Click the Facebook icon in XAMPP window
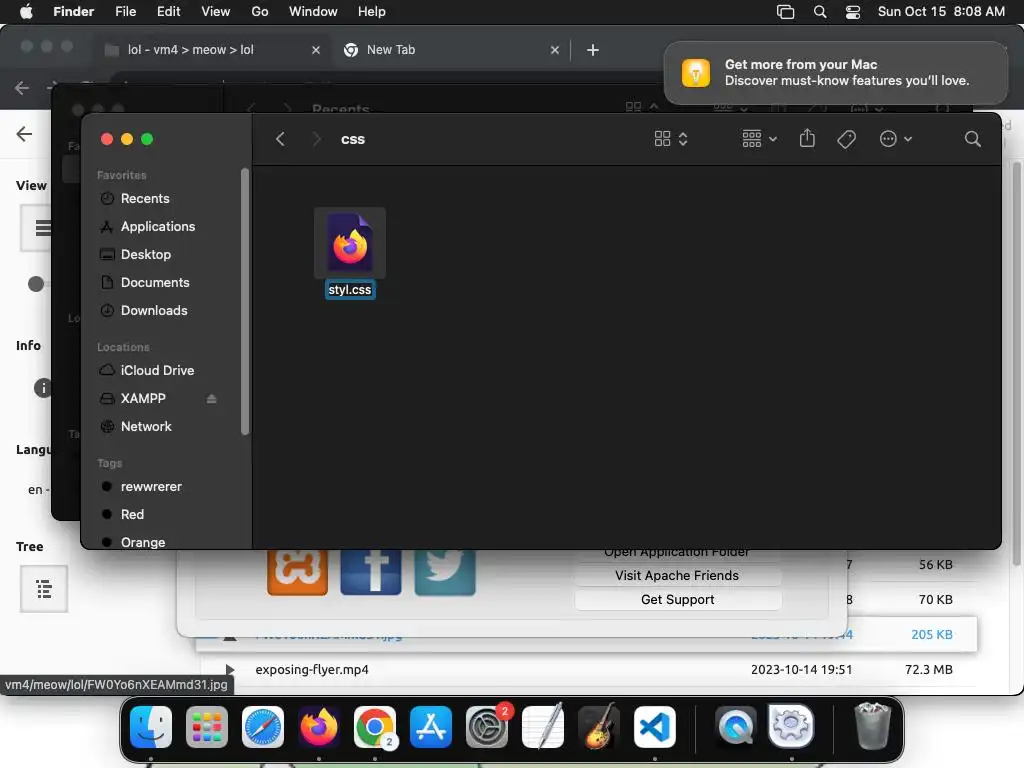This screenshot has width=1024, height=768. pos(371,571)
